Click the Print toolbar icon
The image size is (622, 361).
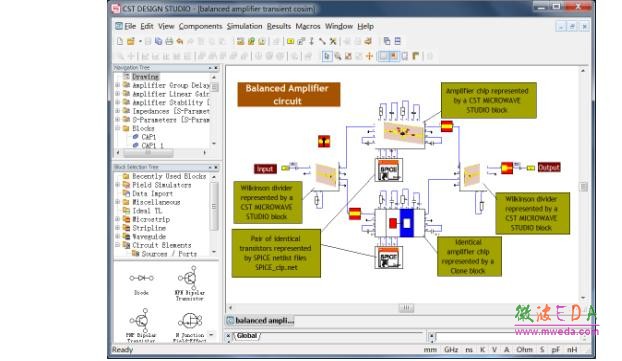point(169,41)
